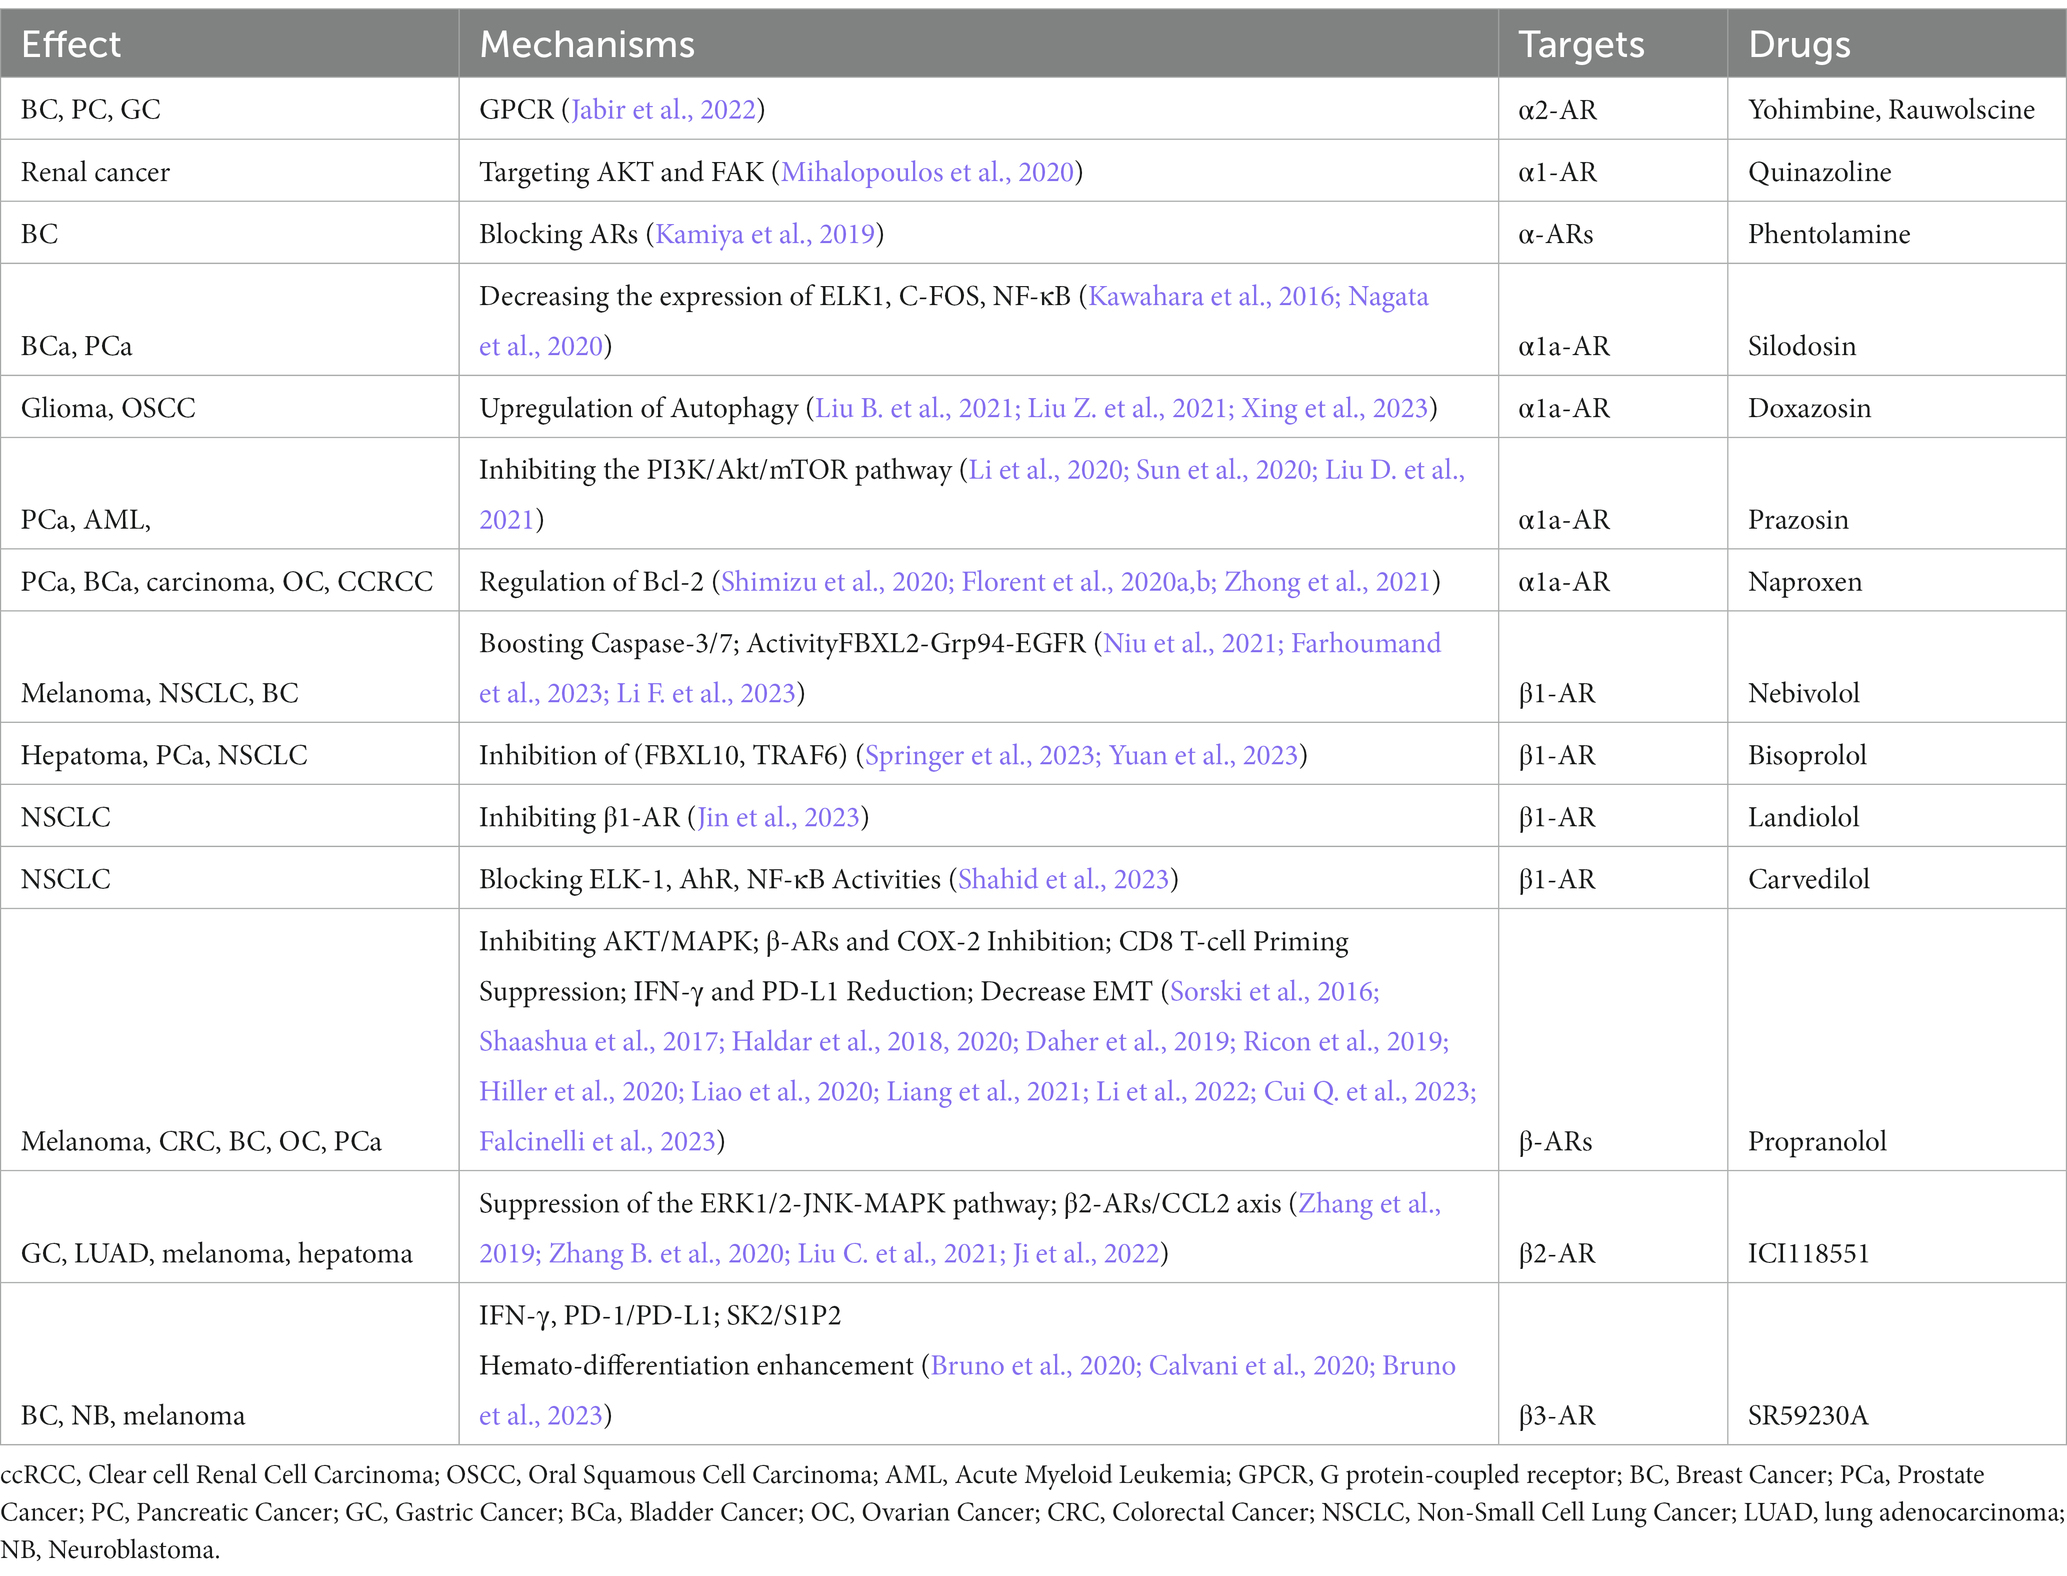
Task: Follow Niu et al., 2021 reference link
Action: [1191, 643]
